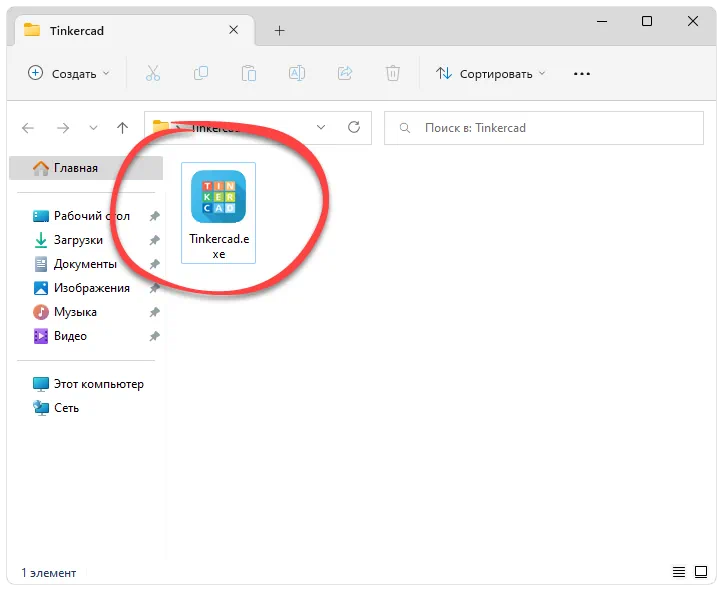This screenshot has height=590, width=723.
Task: Click the Share icon in toolbar
Action: tap(345, 73)
